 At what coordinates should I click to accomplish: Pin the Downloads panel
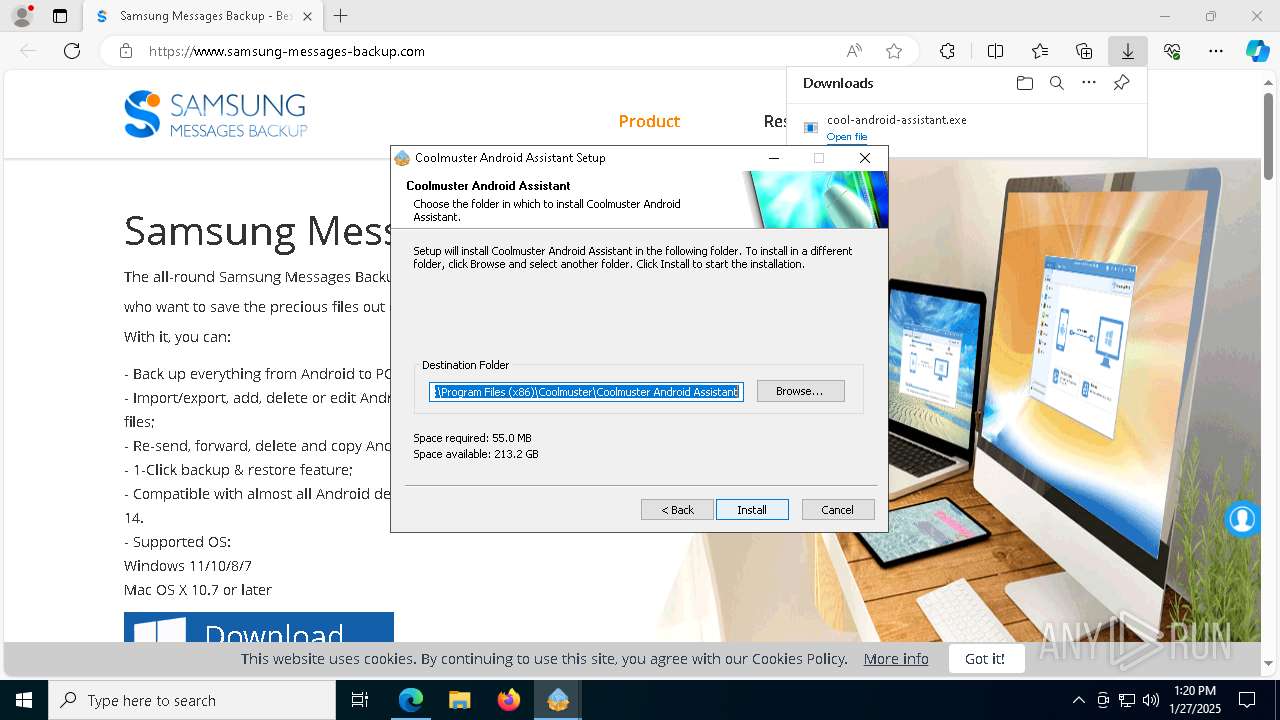pos(1121,83)
